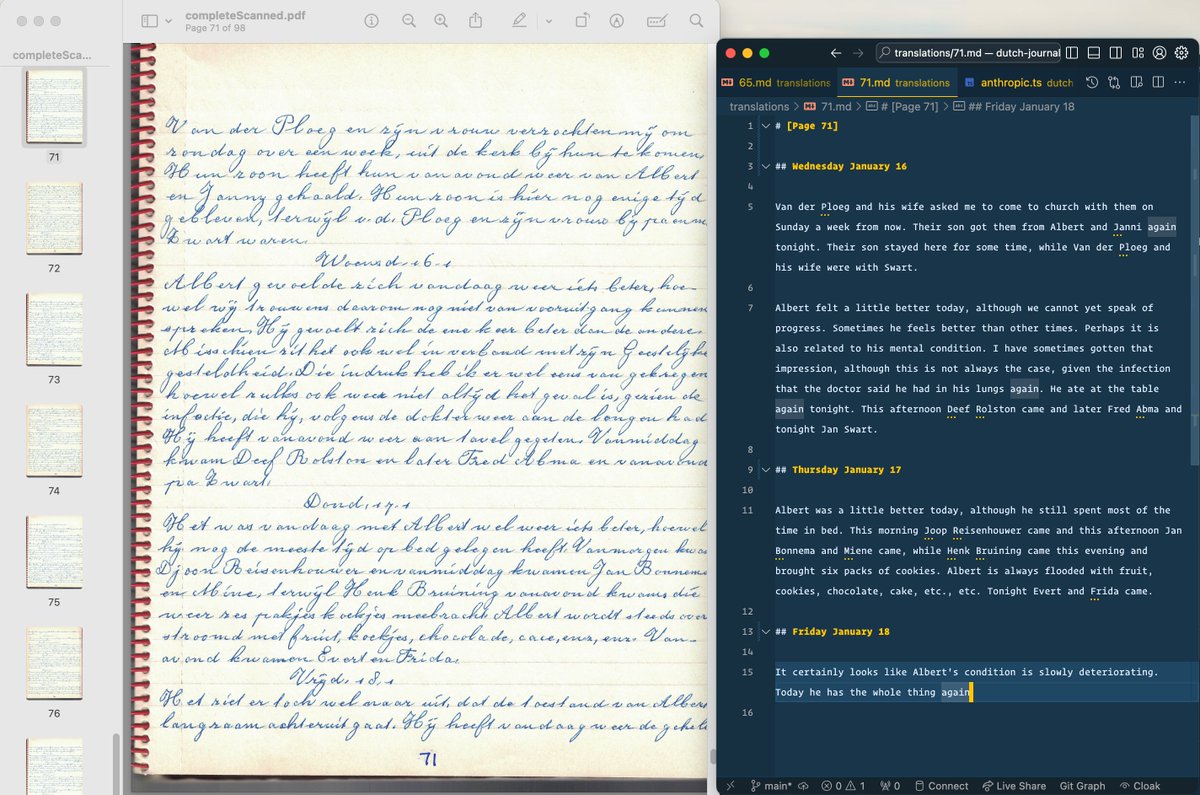Switch to the 65.md editor tab
Screen dimensions: 1200x795
776,83
